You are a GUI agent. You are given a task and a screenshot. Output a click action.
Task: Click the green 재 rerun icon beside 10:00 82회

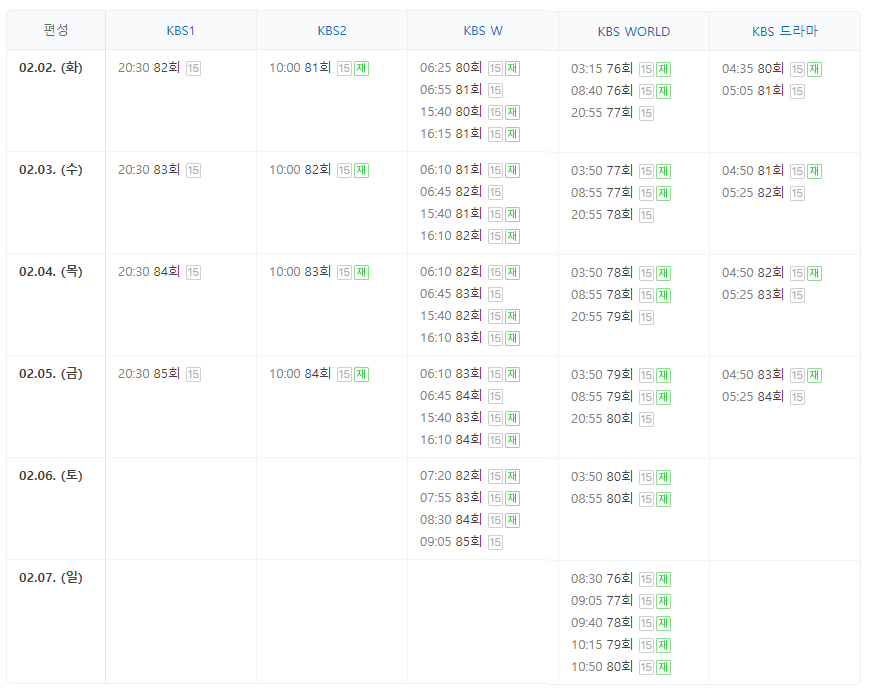point(361,170)
